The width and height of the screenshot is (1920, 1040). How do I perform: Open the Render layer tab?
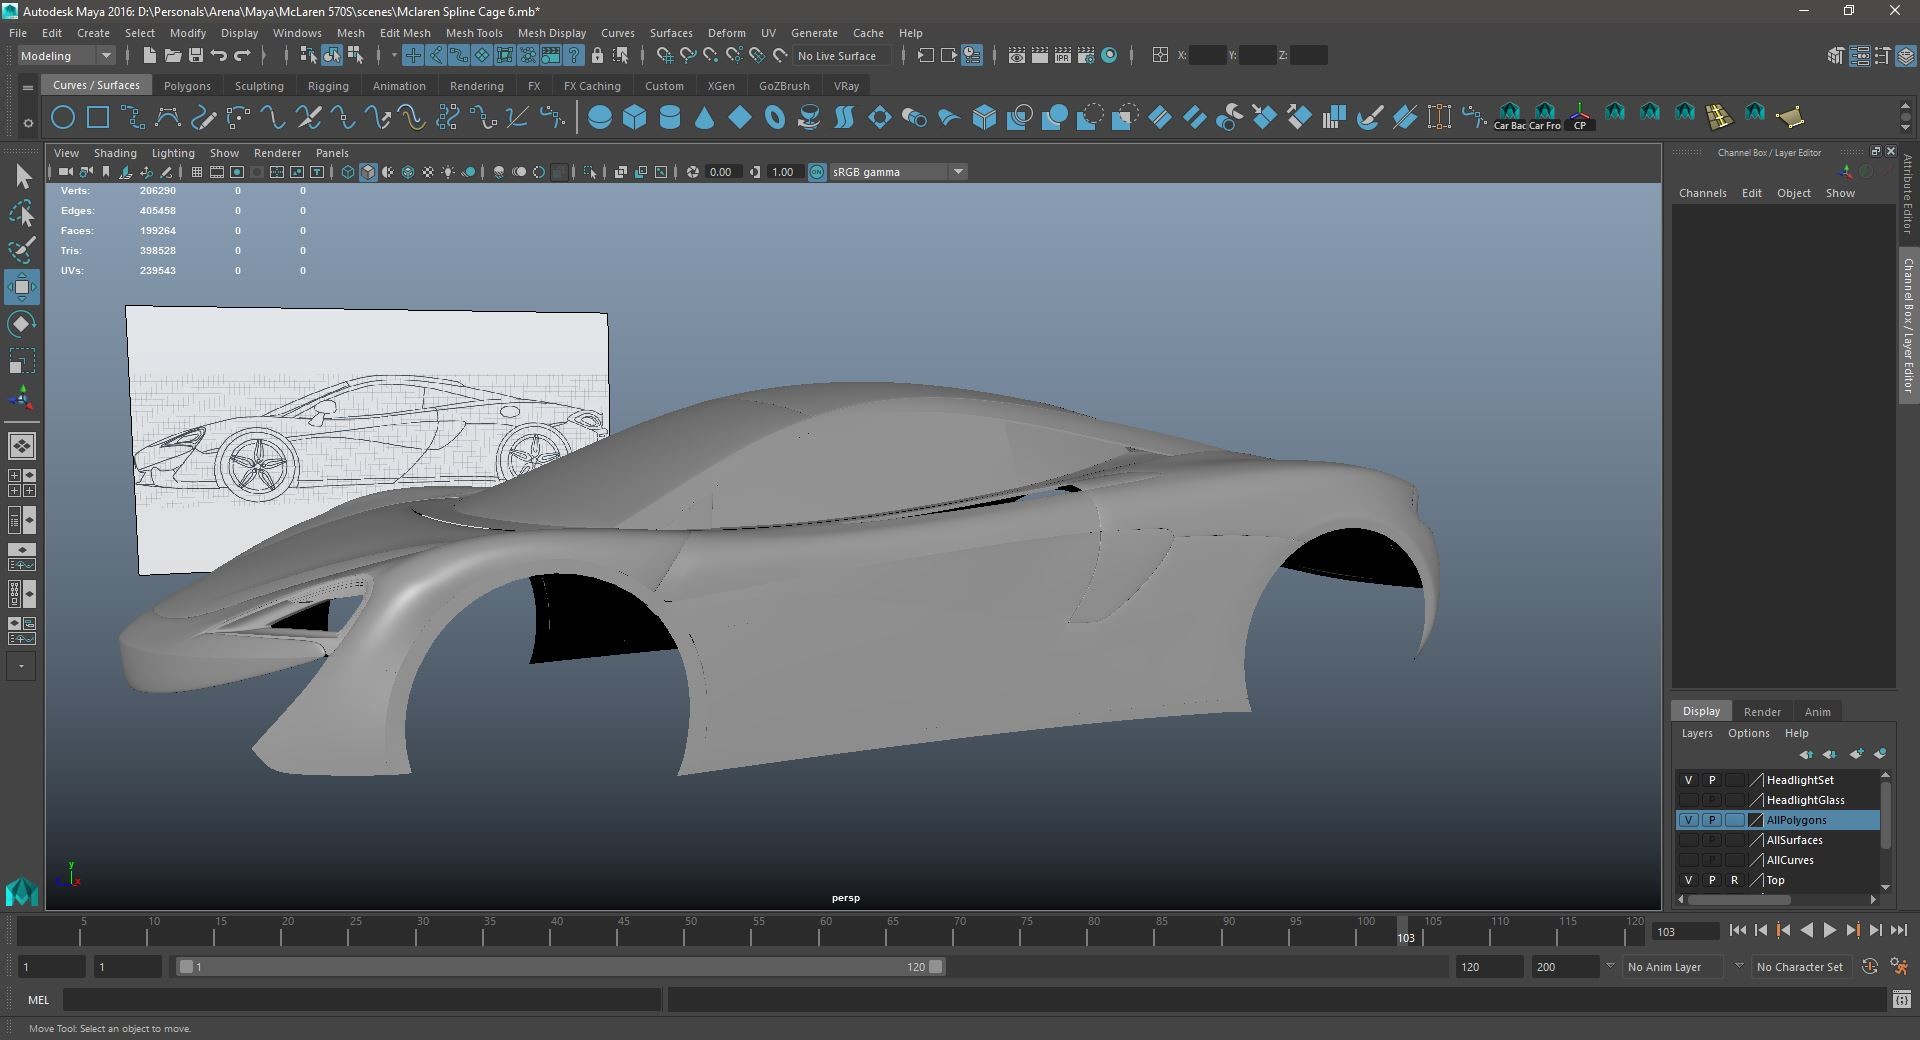point(1762,712)
